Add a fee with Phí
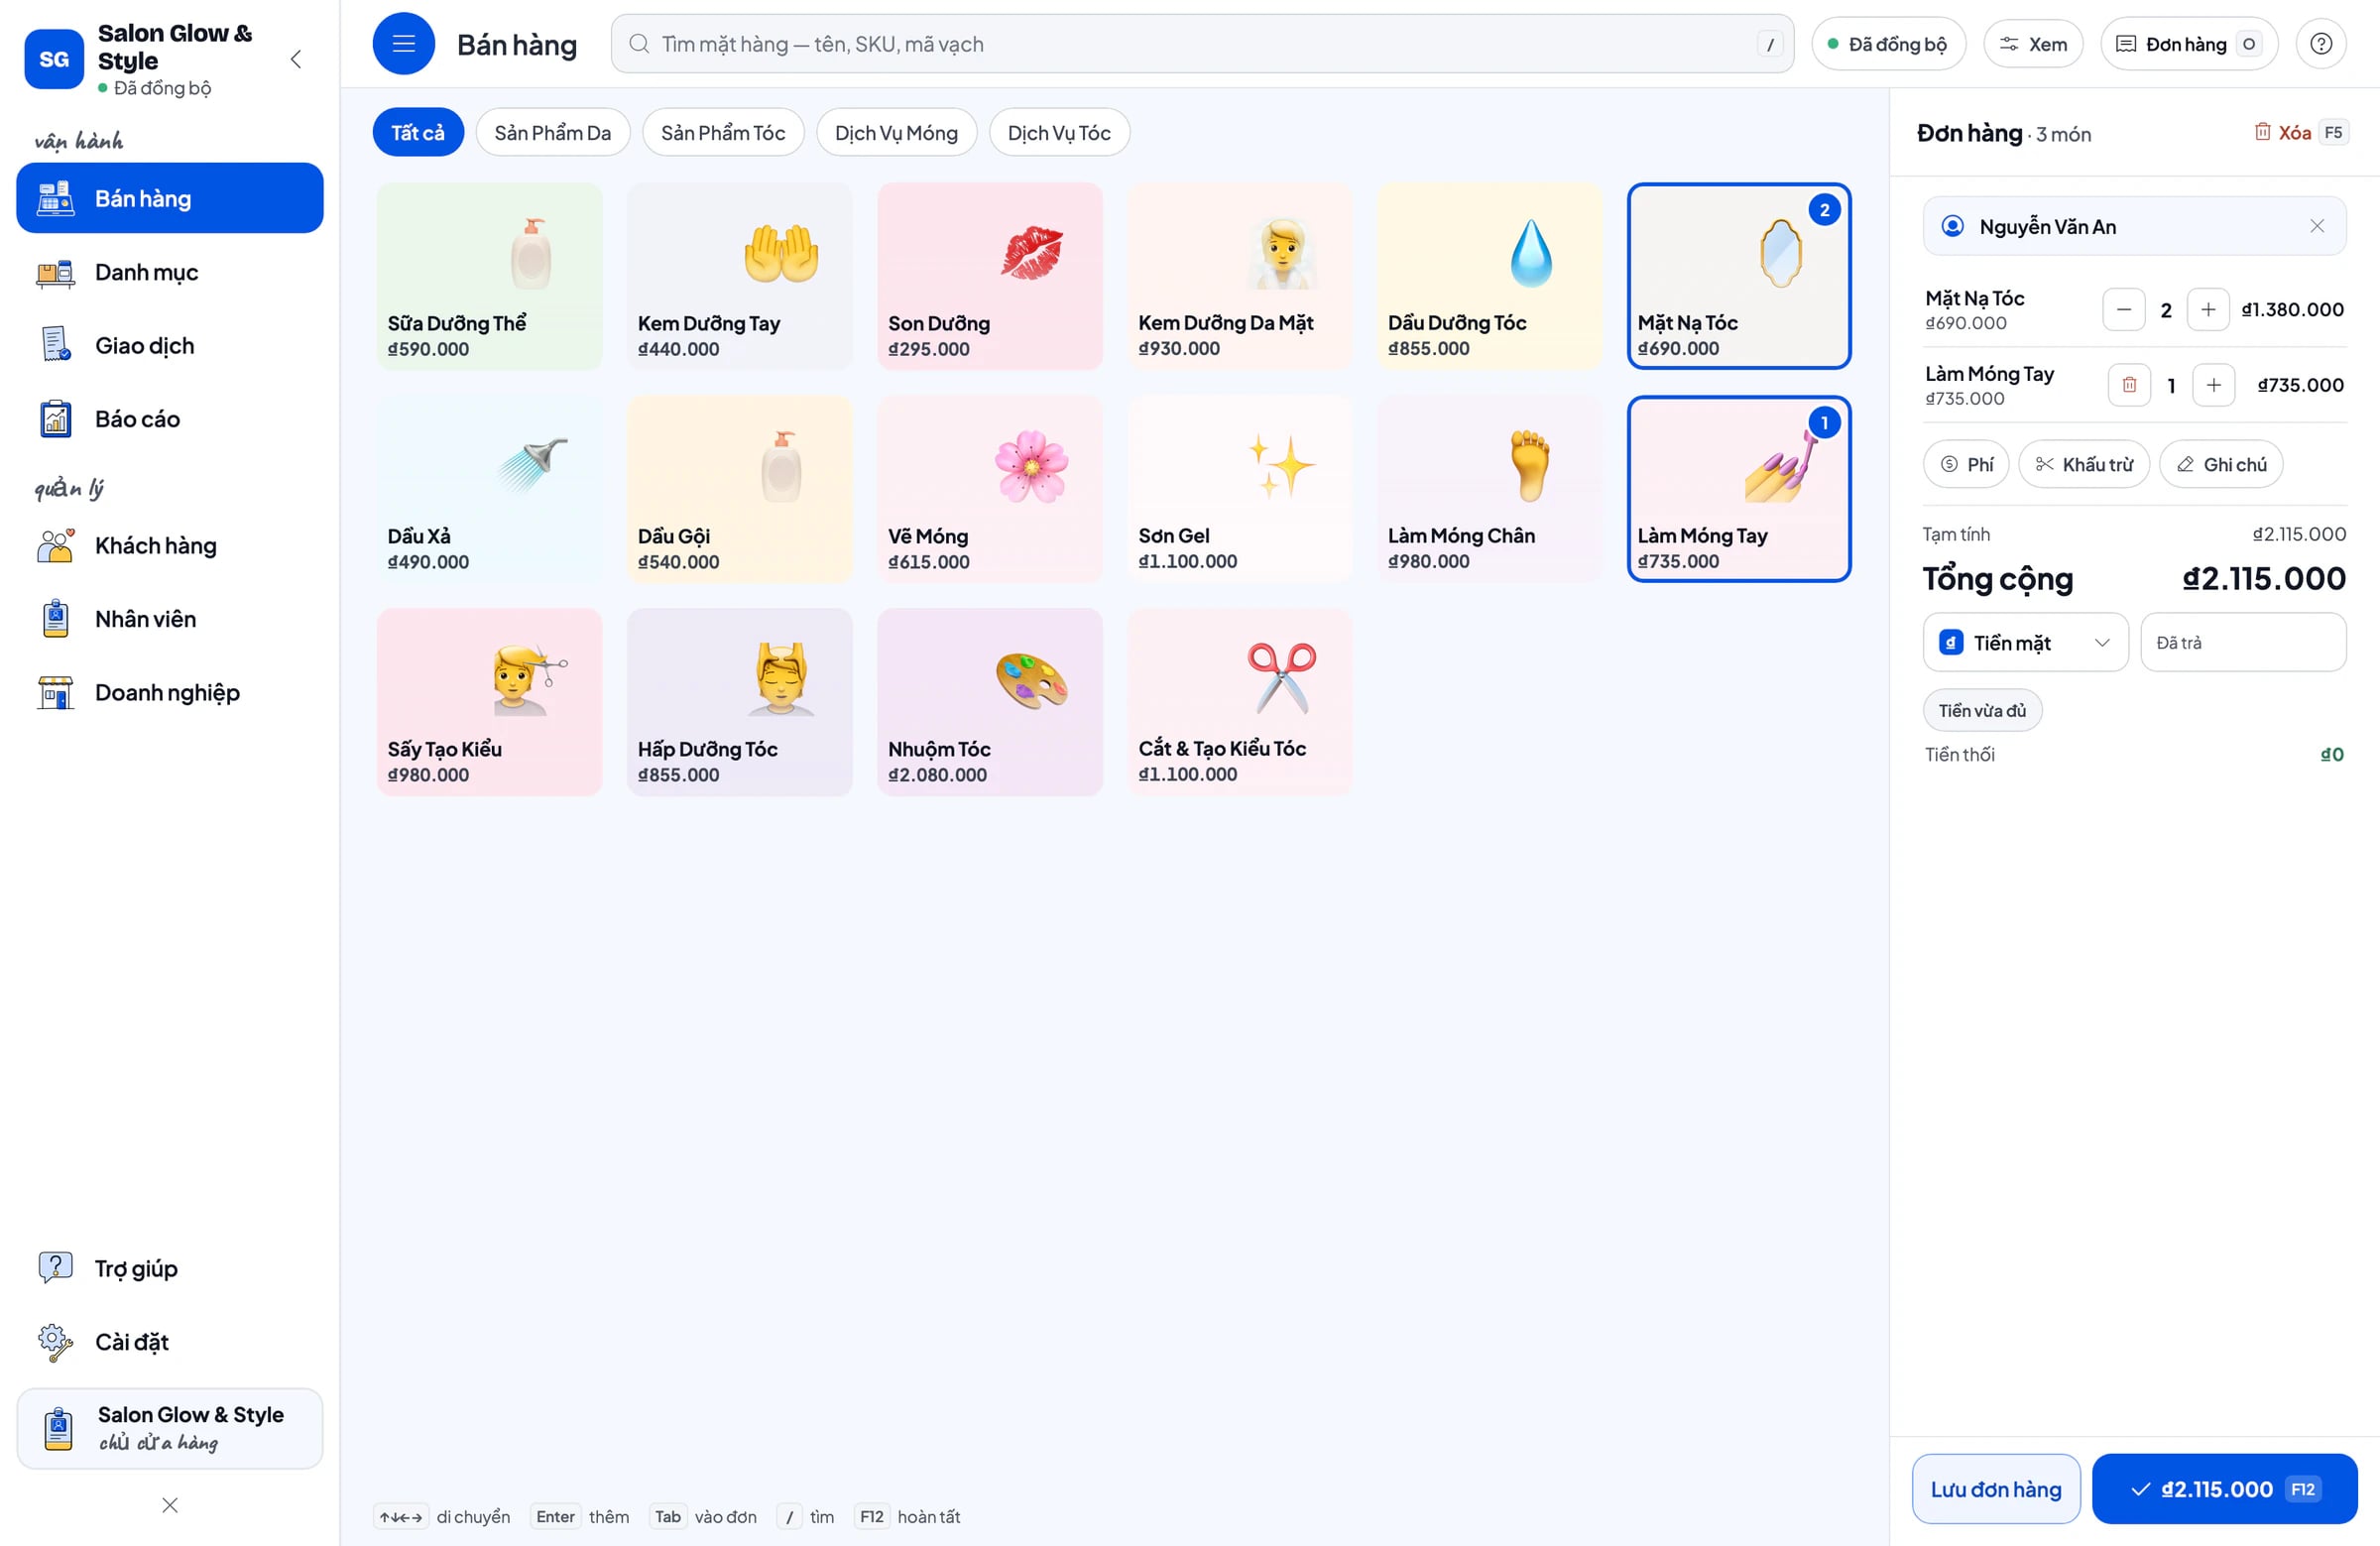The height and width of the screenshot is (1546, 2380). pos(1966,464)
